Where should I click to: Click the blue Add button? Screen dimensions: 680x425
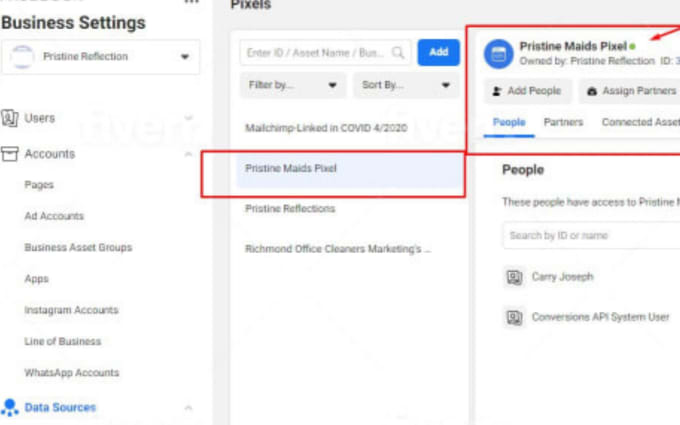tap(438, 52)
